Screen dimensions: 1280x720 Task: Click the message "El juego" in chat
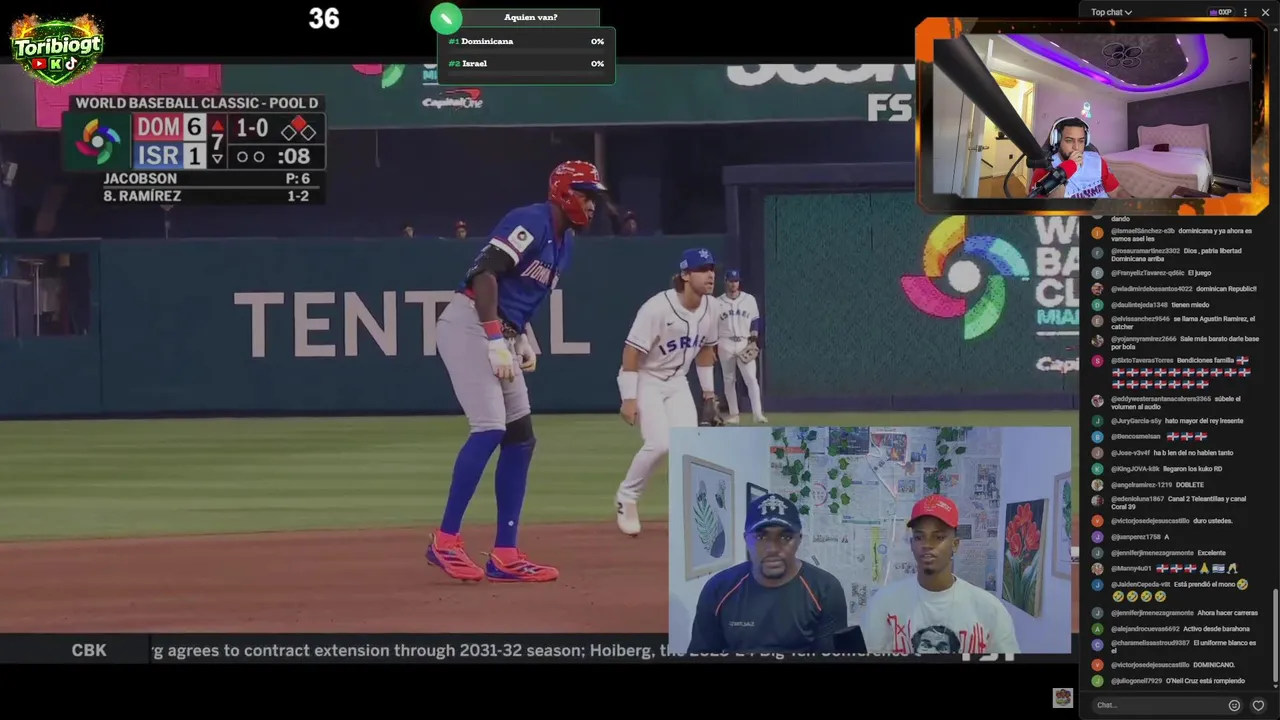point(1199,273)
